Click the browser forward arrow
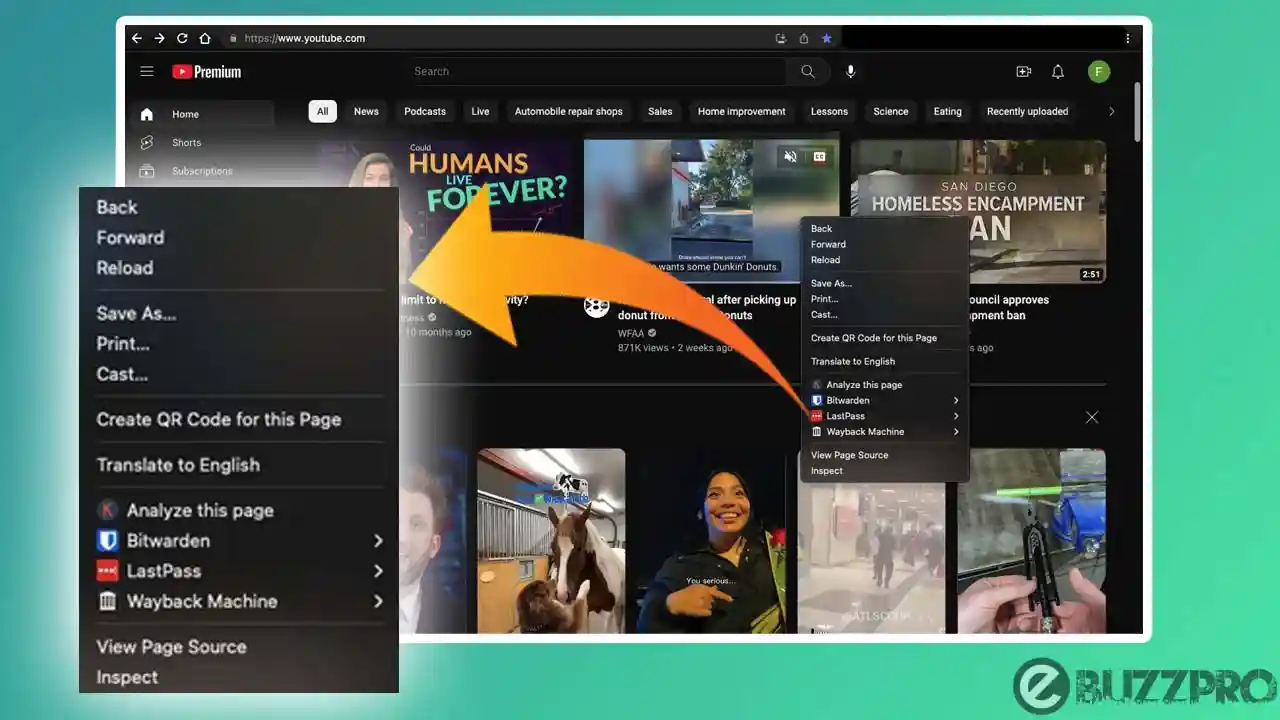 click(159, 38)
